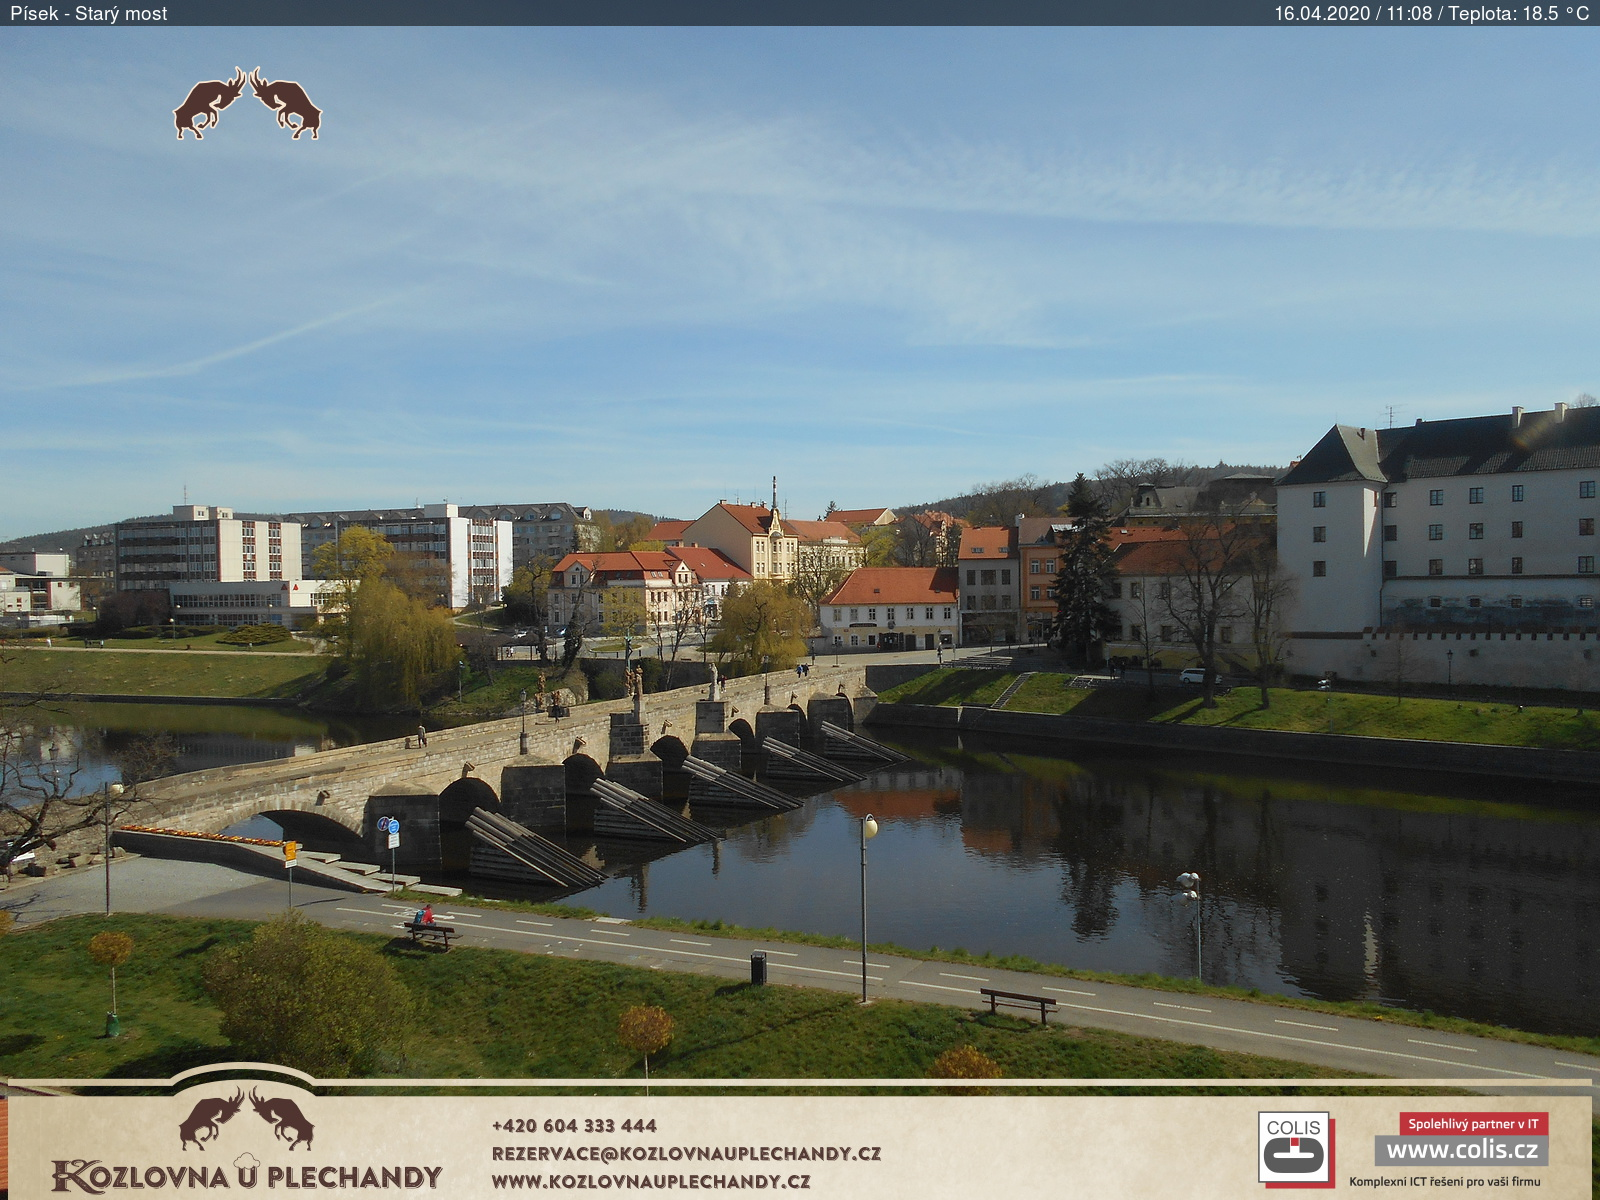Click the 'Písek - Starý most' camera title
This screenshot has height=1200, width=1600.
coord(89,13)
